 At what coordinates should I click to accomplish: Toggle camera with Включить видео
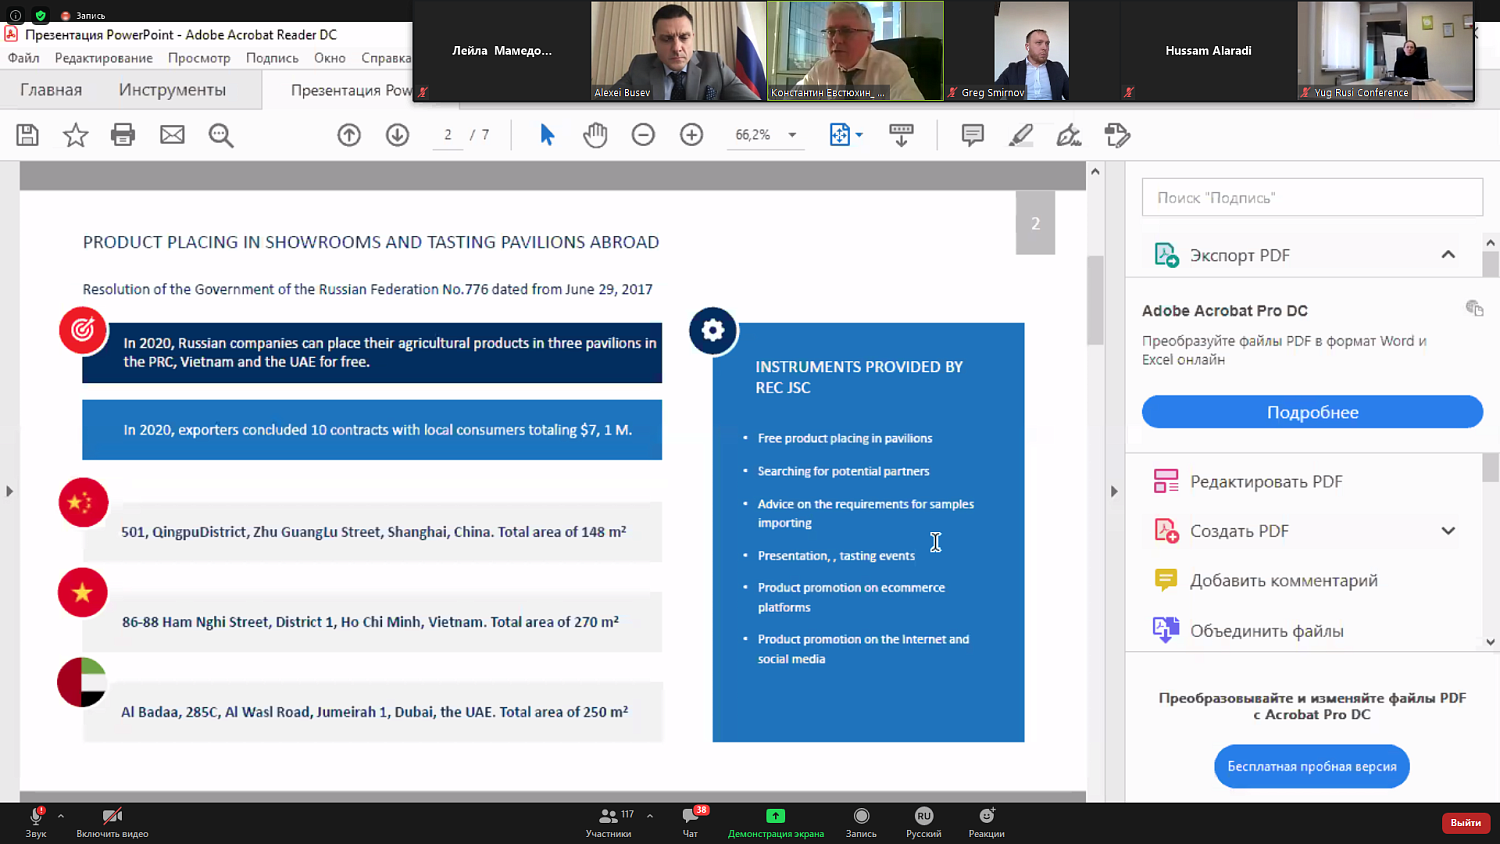112,823
